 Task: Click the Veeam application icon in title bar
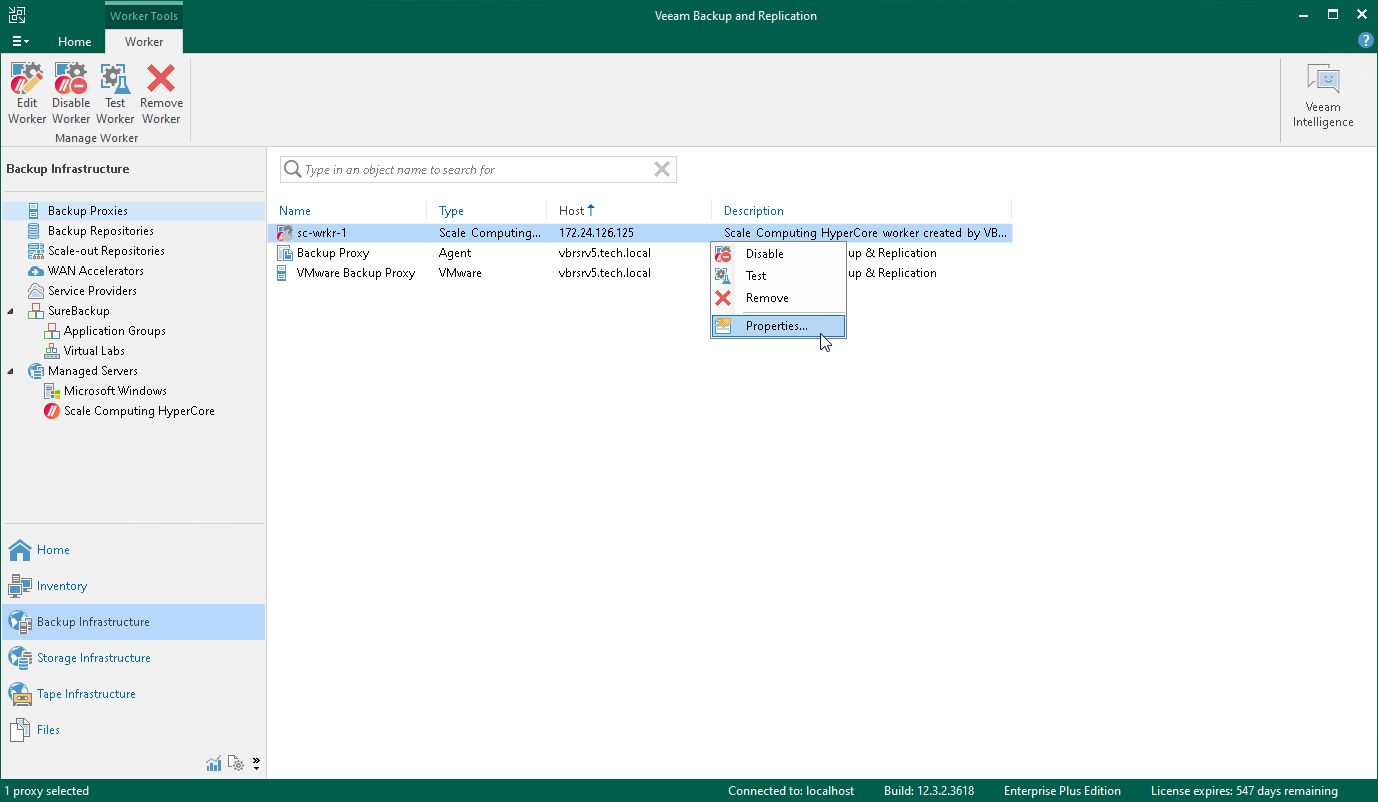pos(18,15)
